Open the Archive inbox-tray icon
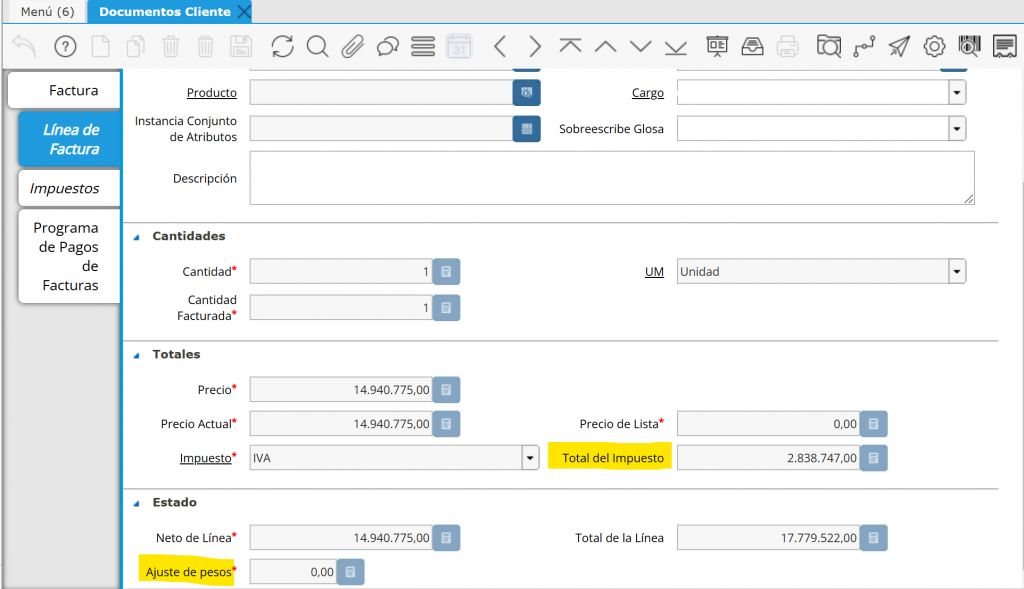 point(752,46)
